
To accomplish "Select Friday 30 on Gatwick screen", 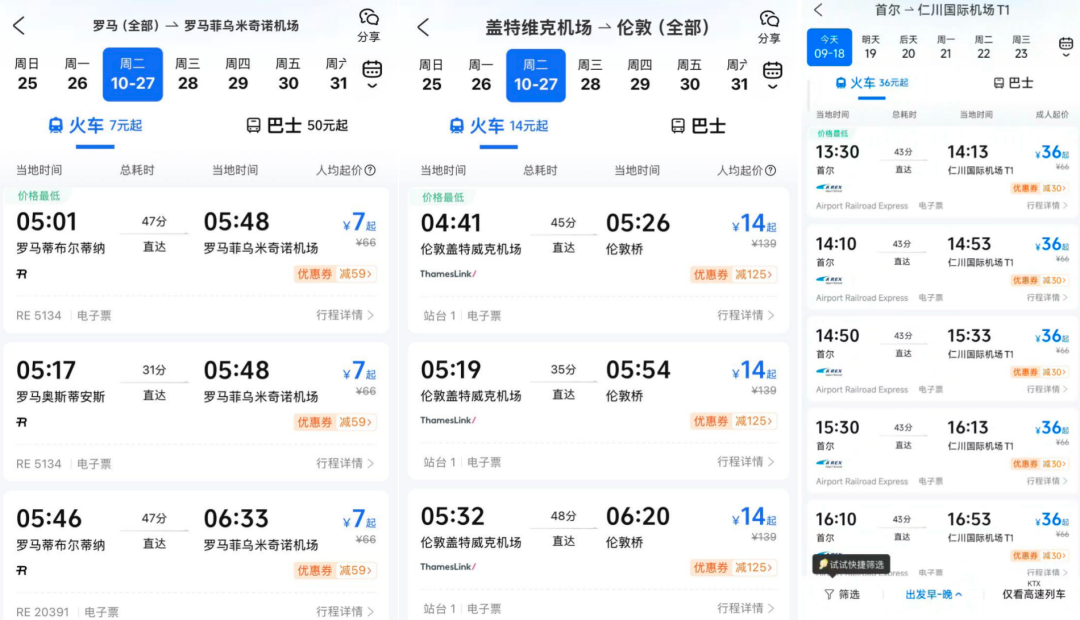I will [689, 76].
